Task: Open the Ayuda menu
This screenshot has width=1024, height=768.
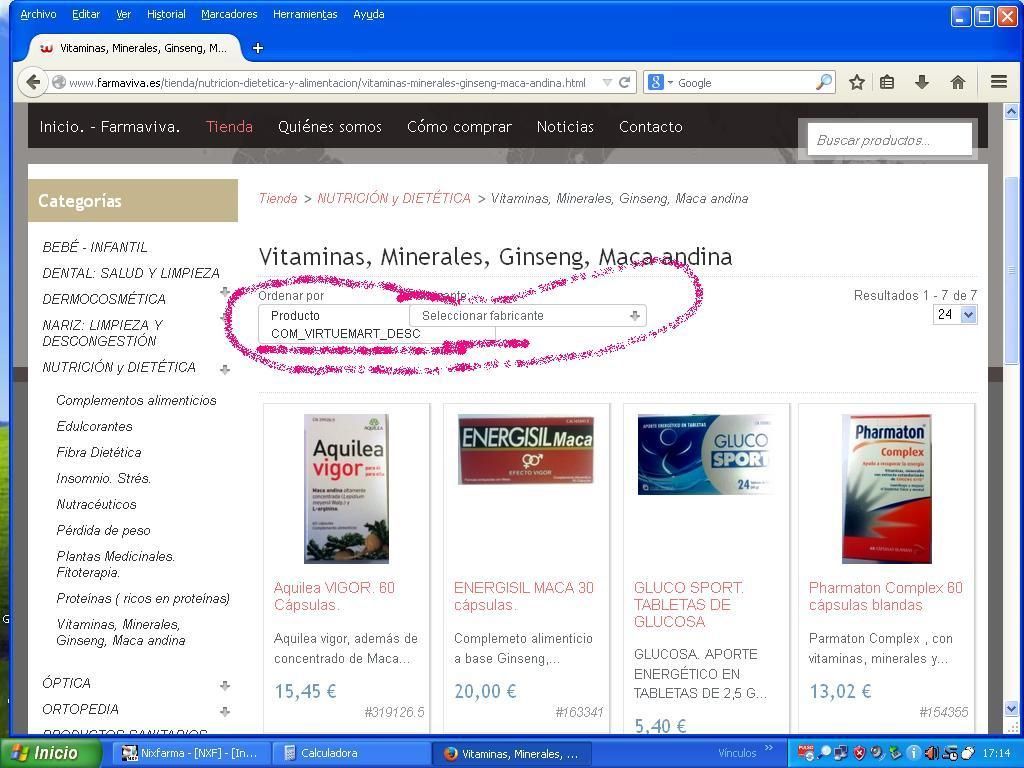Action: tap(368, 14)
